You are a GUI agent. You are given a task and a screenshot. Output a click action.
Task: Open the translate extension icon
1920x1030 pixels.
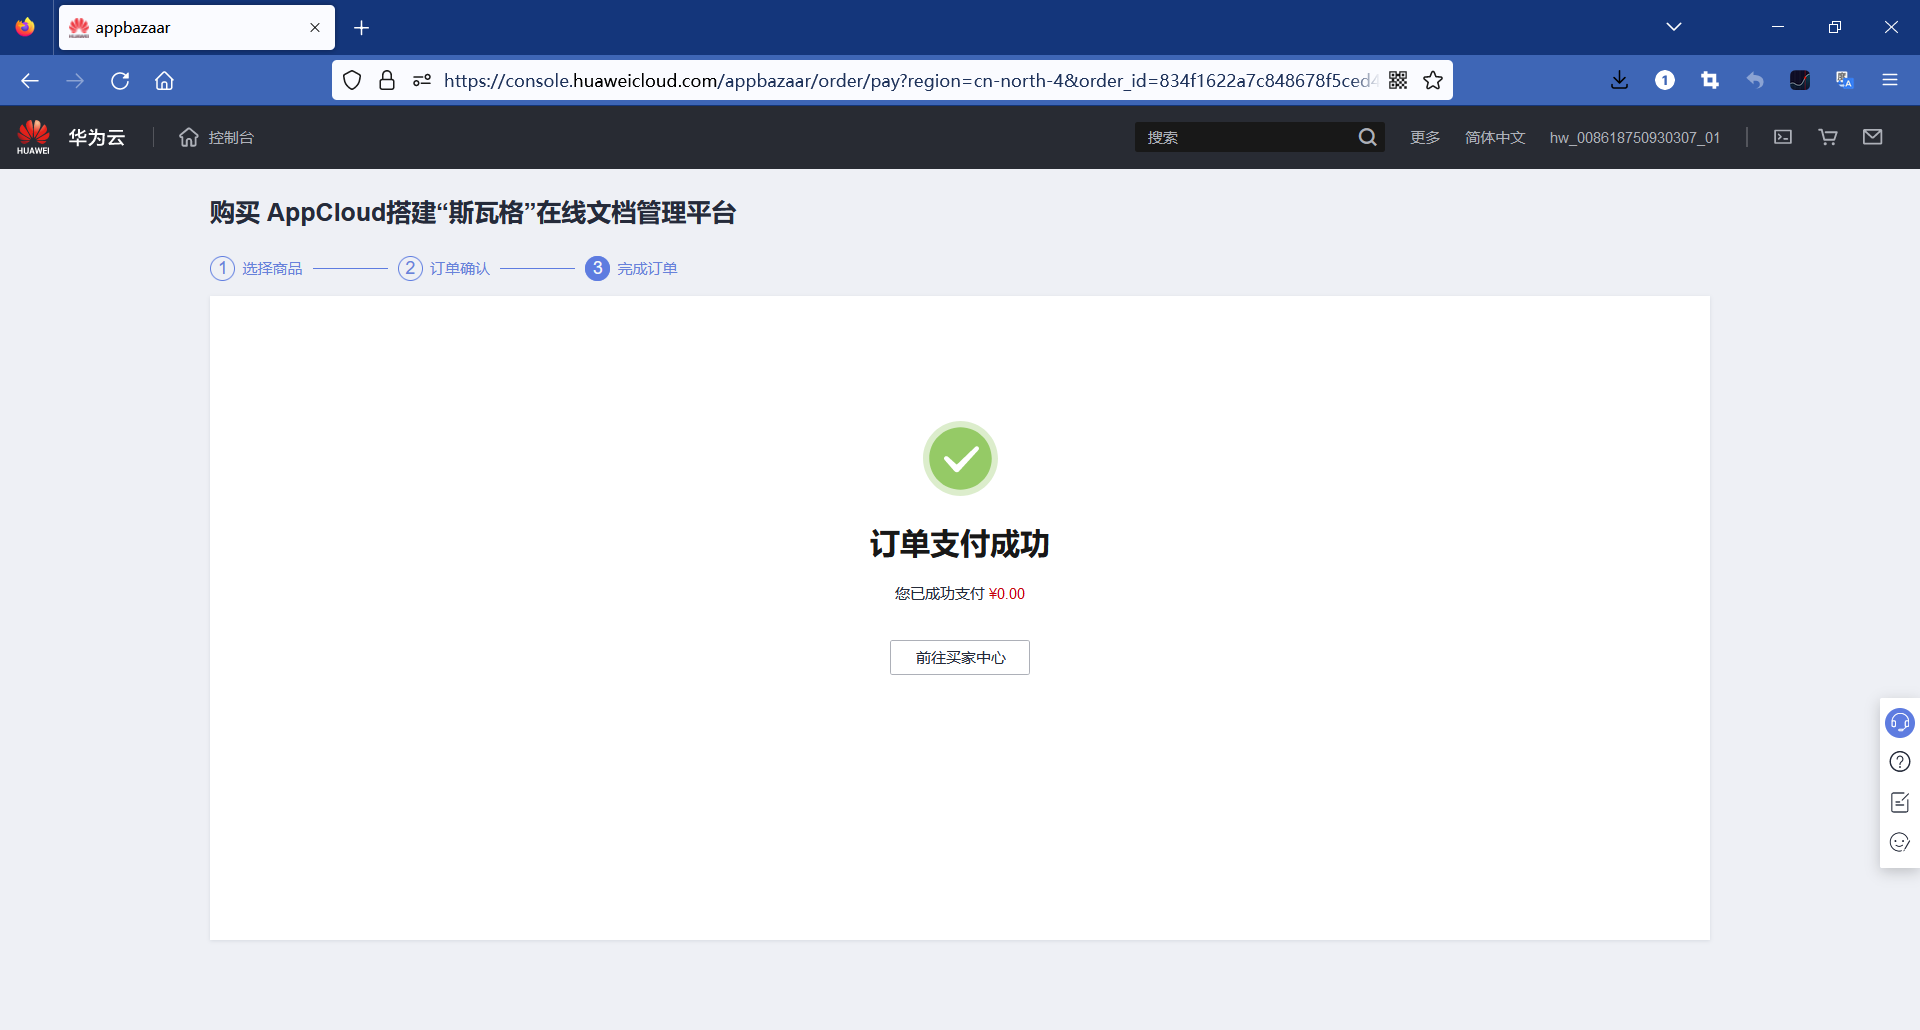point(1844,80)
